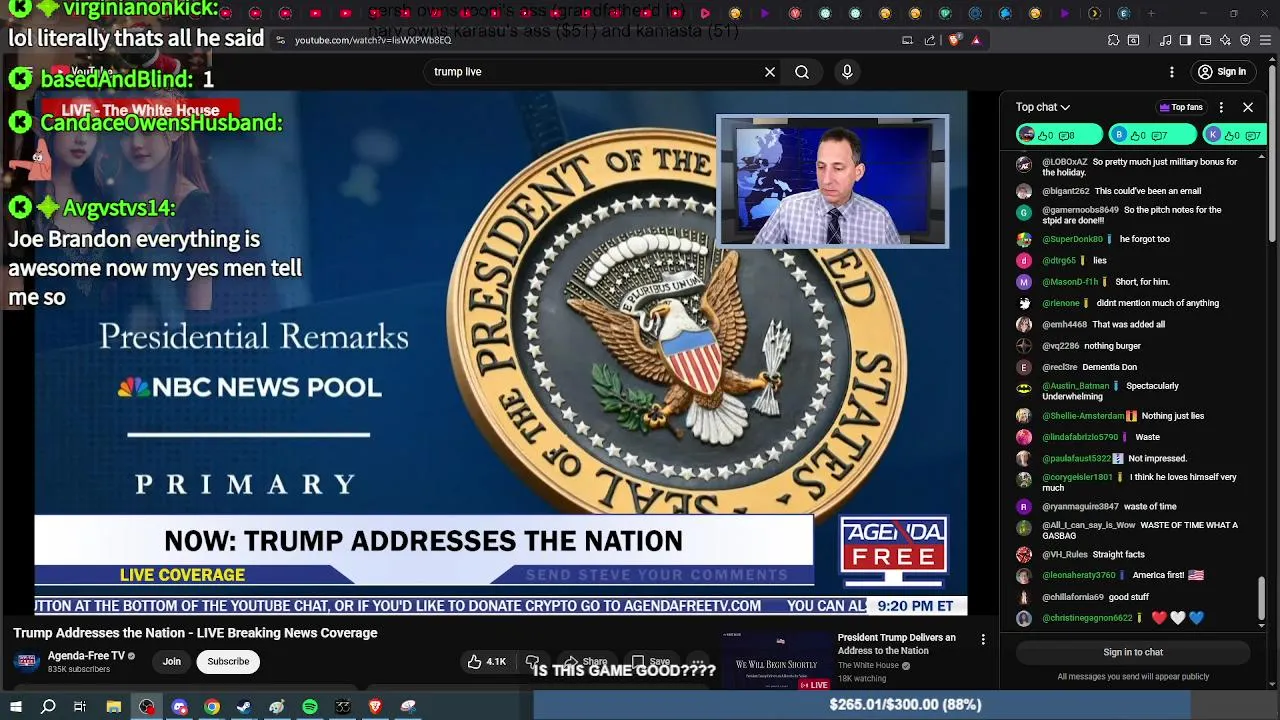The image size is (1280, 720).
Task: Open options for the recommended White House video
Action: point(983,639)
